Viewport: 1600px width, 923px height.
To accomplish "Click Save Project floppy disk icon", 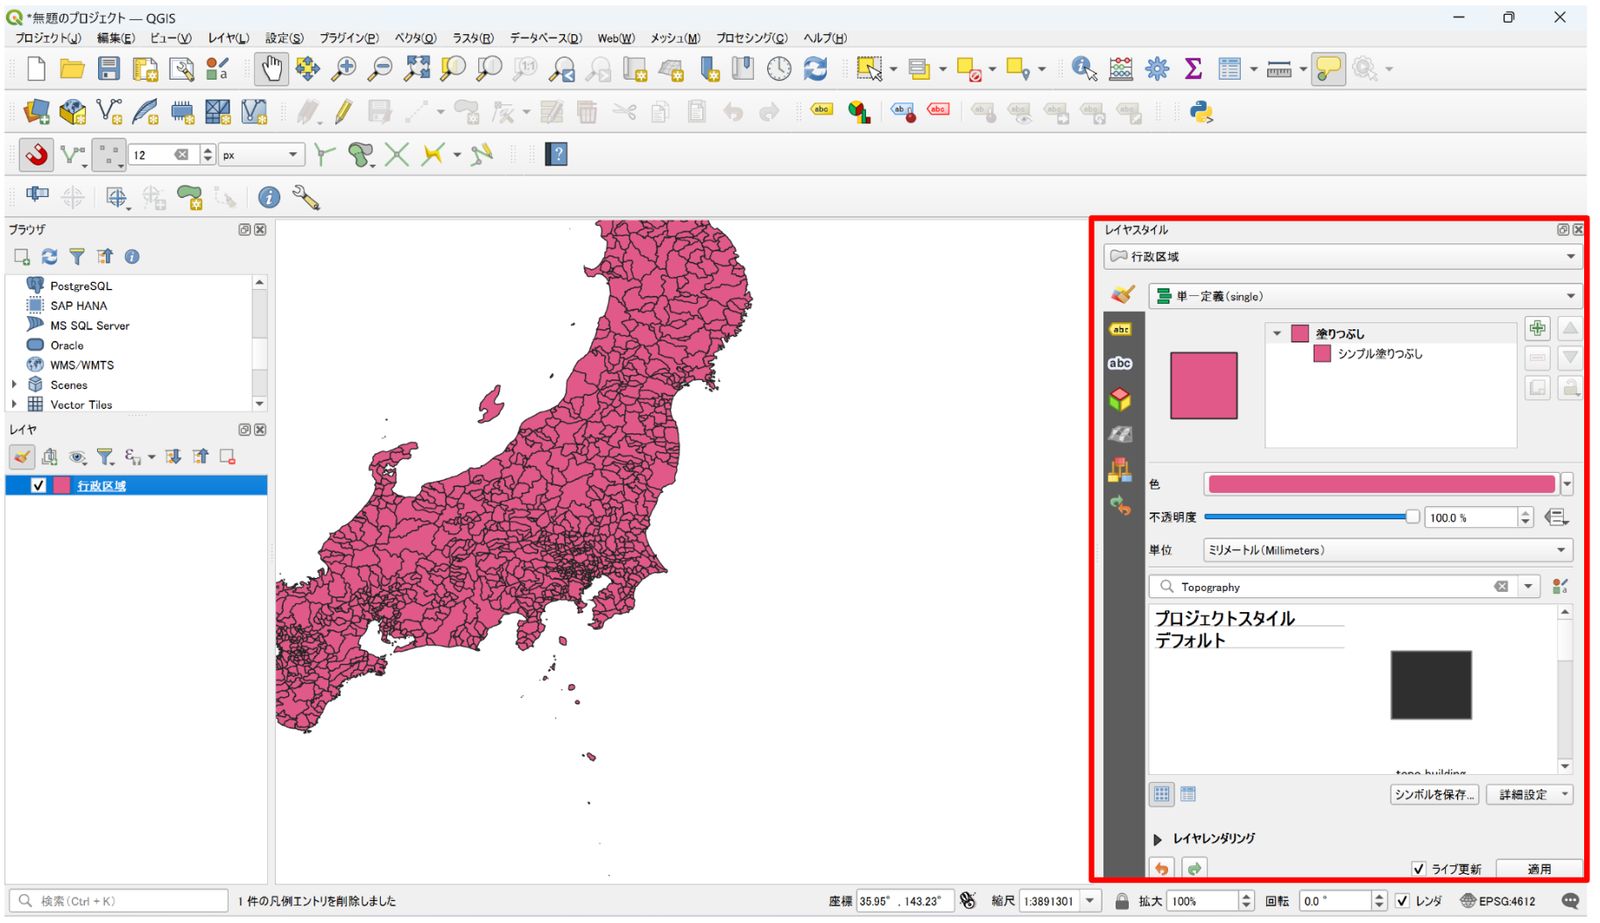I will click(109, 69).
